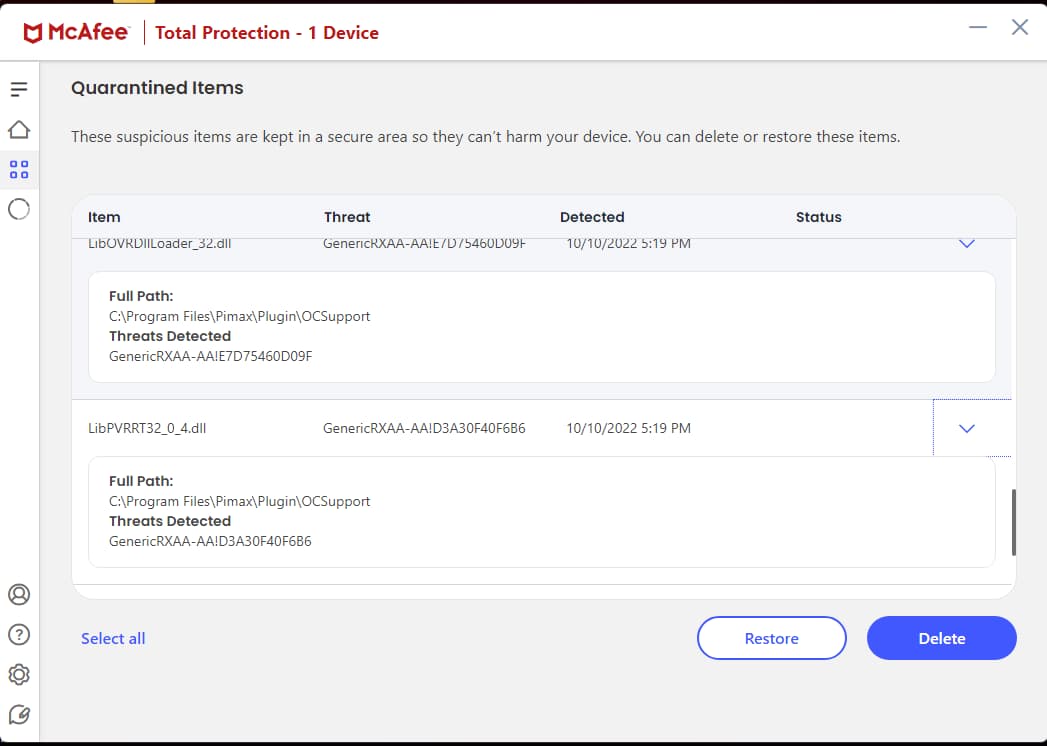Click the McAfee logo
This screenshot has height=746, width=1047.
[x=76, y=33]
